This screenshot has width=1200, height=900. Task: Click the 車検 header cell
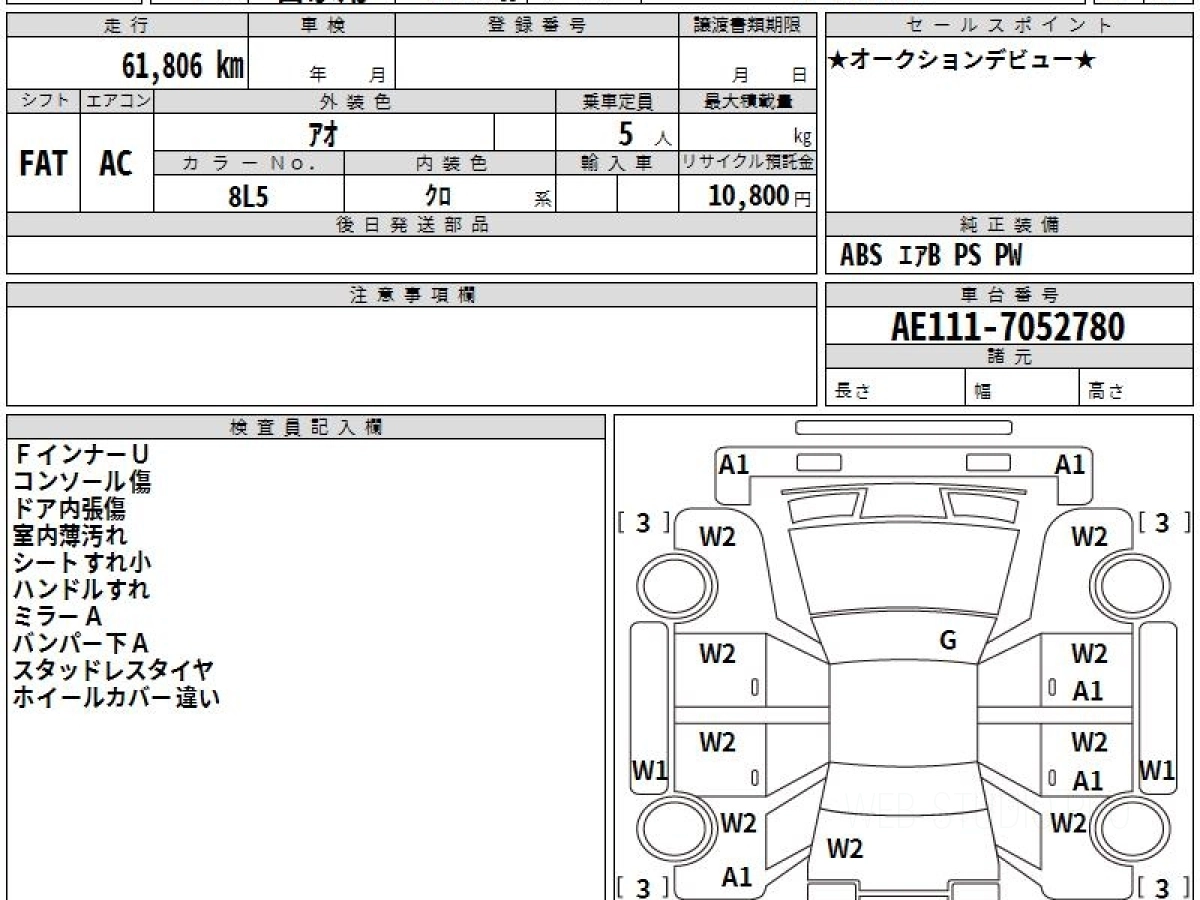(322, 26)
